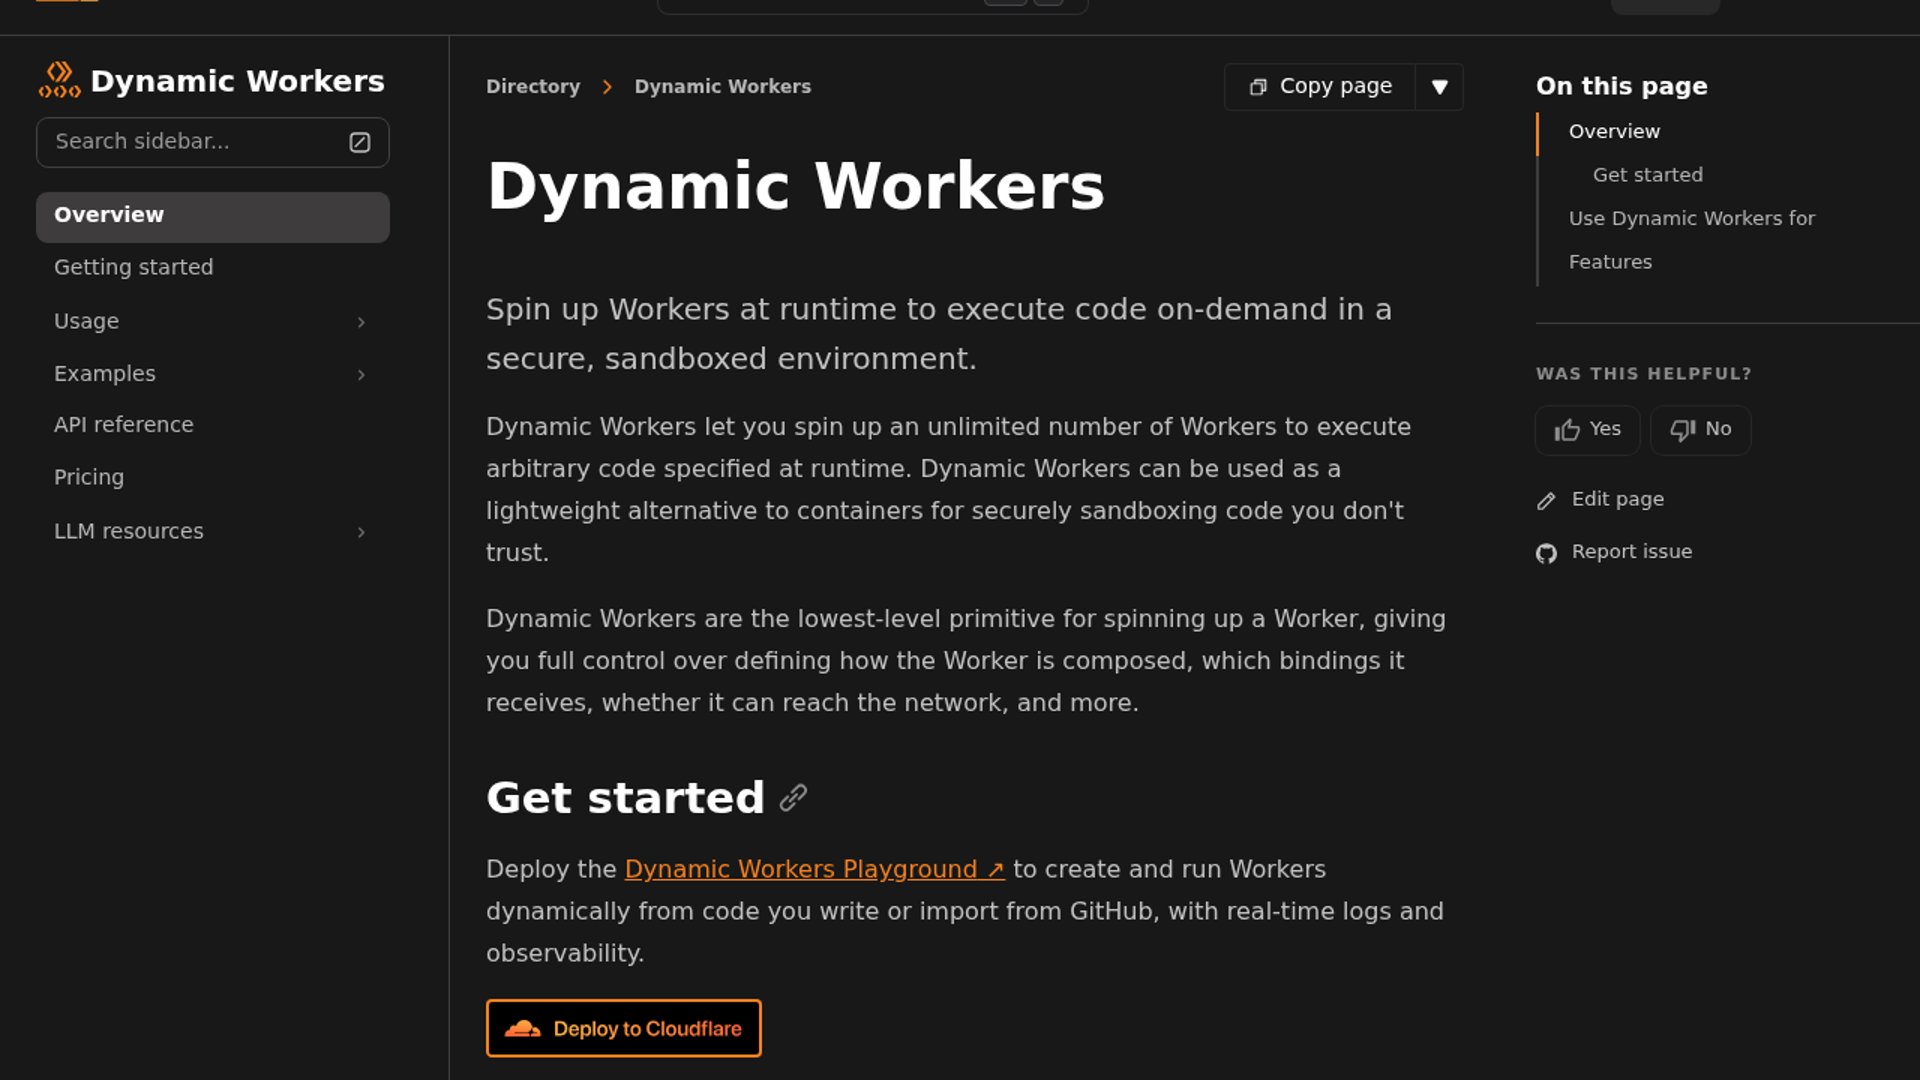Open Dynamic Workers Playground link

click(x=813, y=870)
